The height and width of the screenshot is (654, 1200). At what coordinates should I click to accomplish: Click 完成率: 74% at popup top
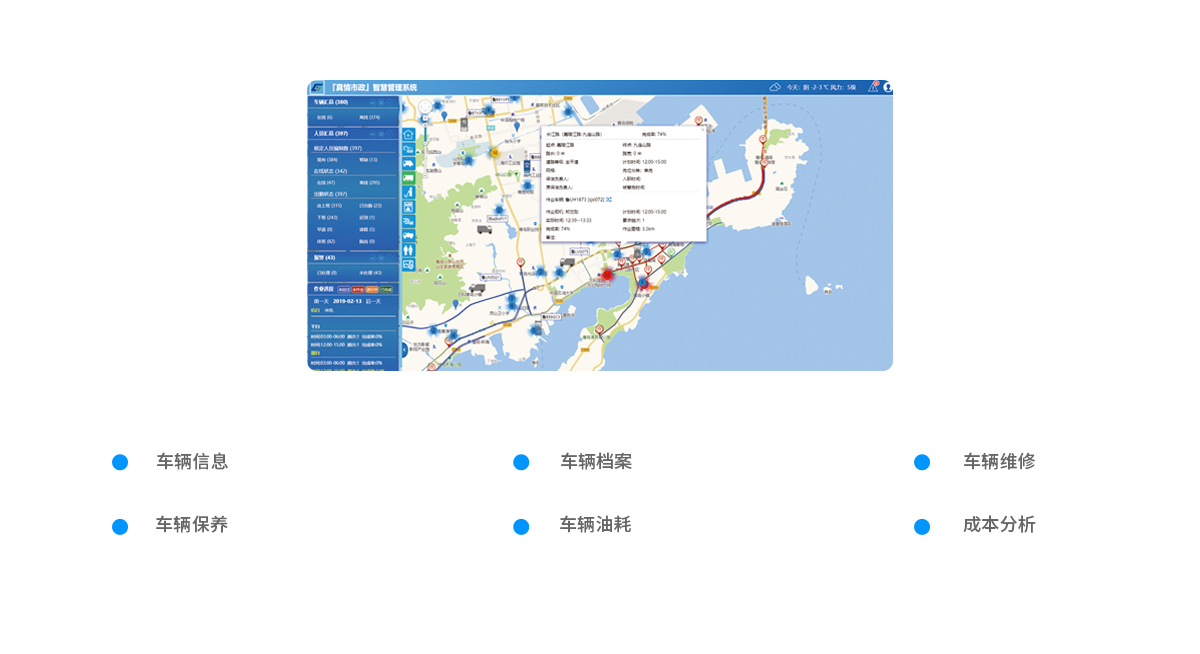pos(654,134)
